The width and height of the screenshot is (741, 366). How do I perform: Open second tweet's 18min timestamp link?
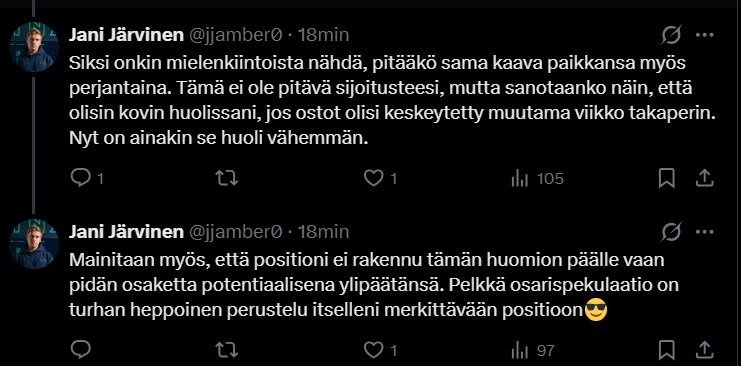[324, 232]
